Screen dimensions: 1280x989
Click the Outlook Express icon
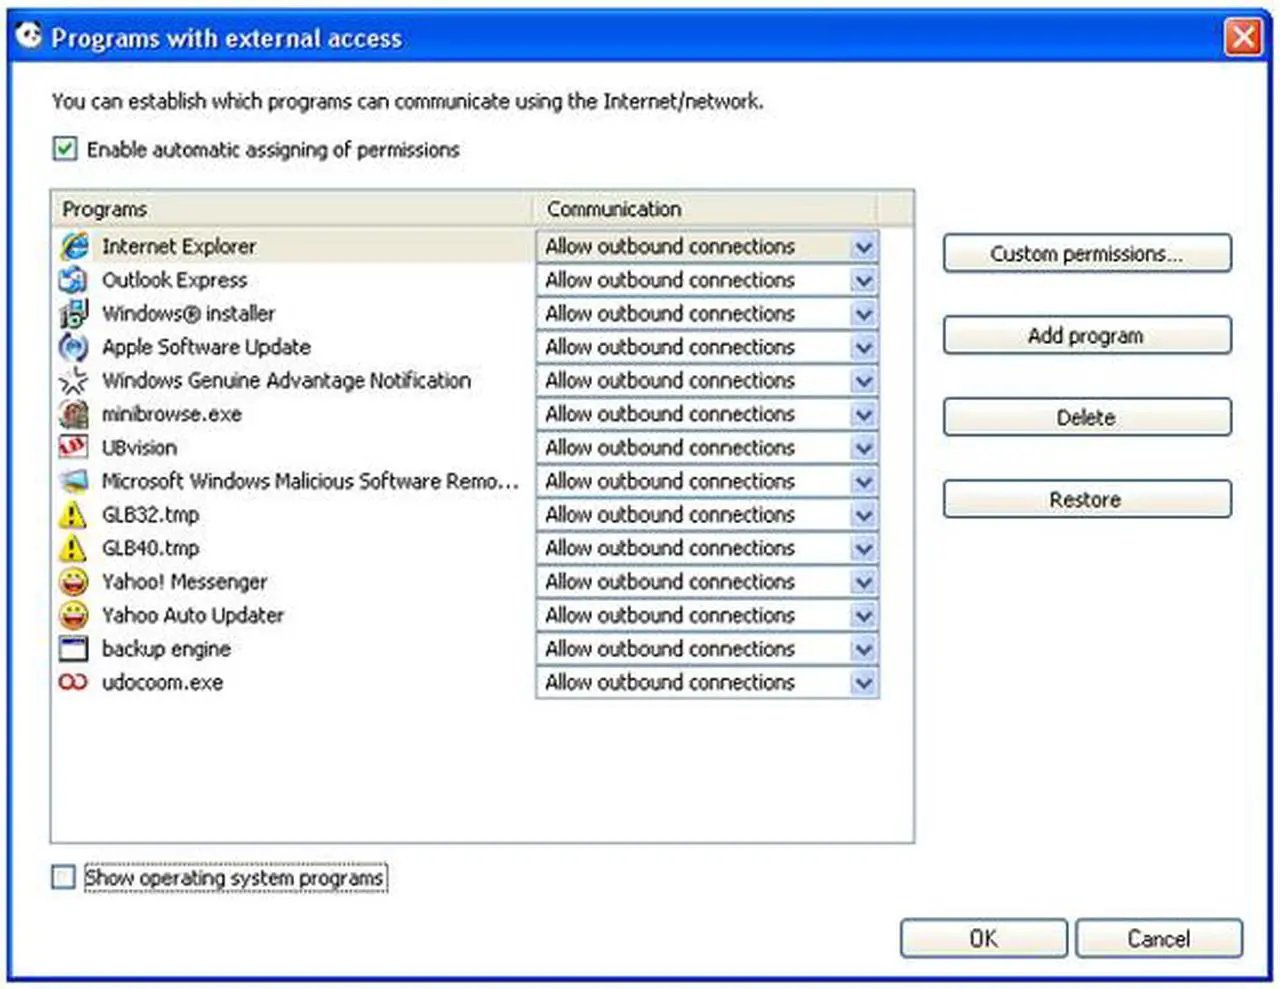pyautogui.click(x=74, y=280)
